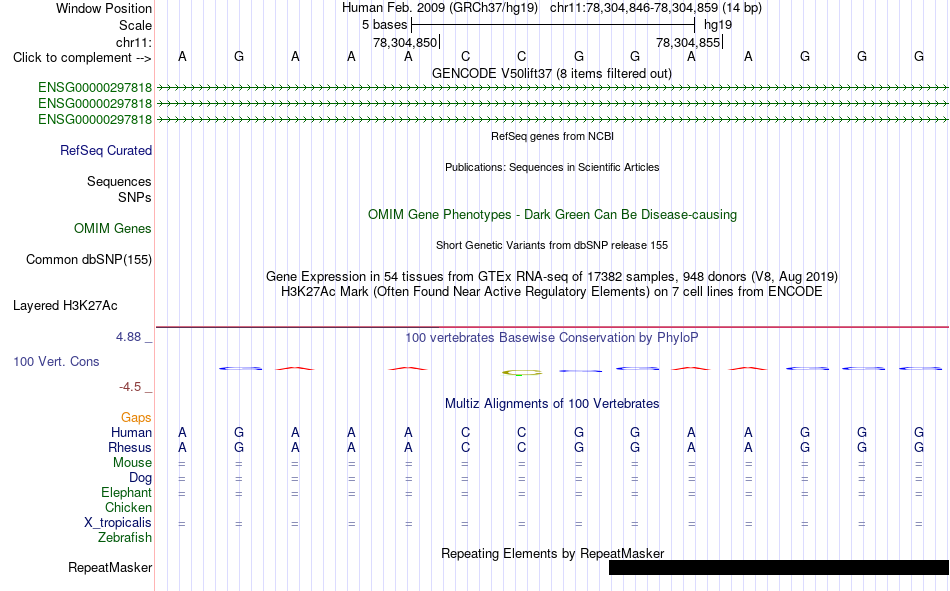Click the H3K27Ac Mark ENCODE track title

[x=552, y=292]
